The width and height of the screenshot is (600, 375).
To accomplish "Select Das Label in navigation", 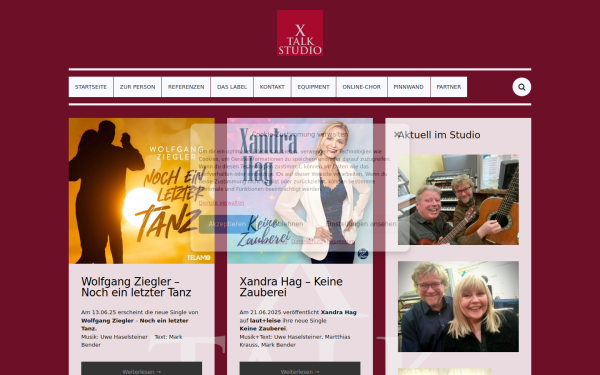I will tap(232, 87).
